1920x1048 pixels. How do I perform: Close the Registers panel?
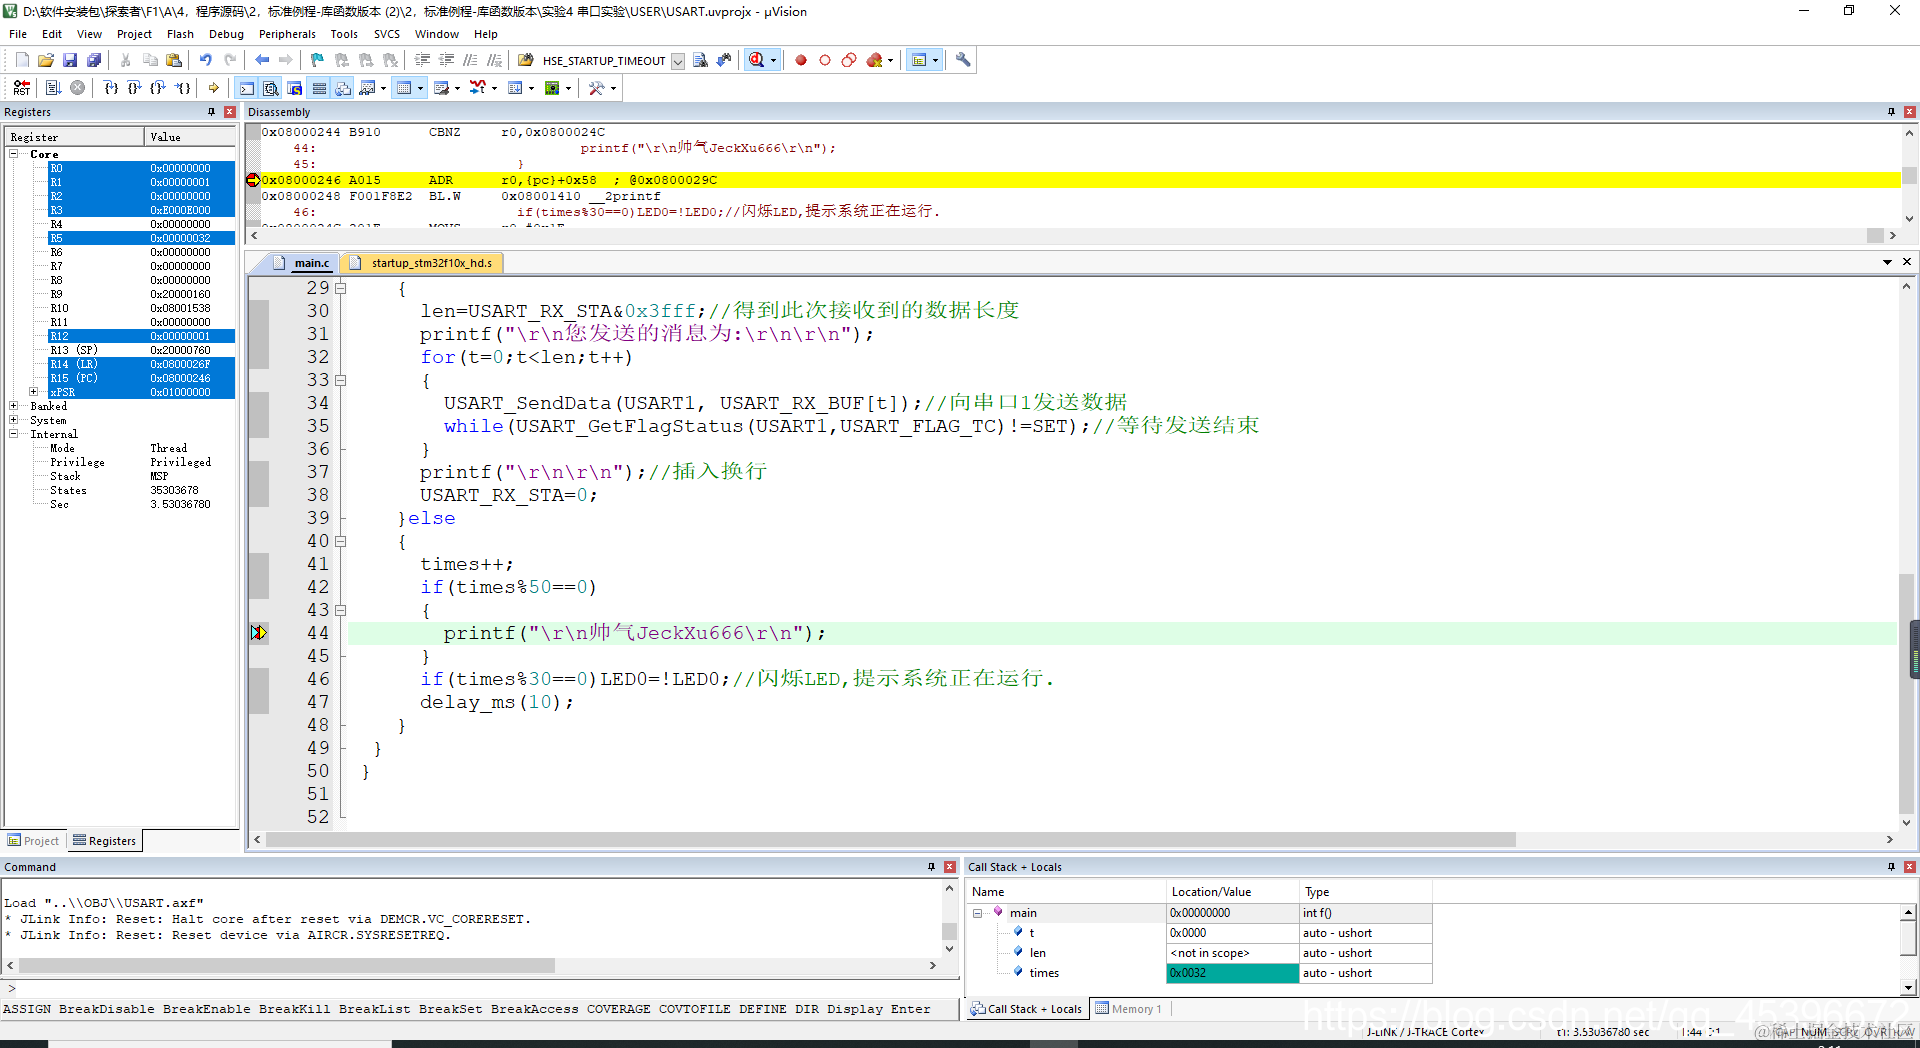click(x=230, y=112)
